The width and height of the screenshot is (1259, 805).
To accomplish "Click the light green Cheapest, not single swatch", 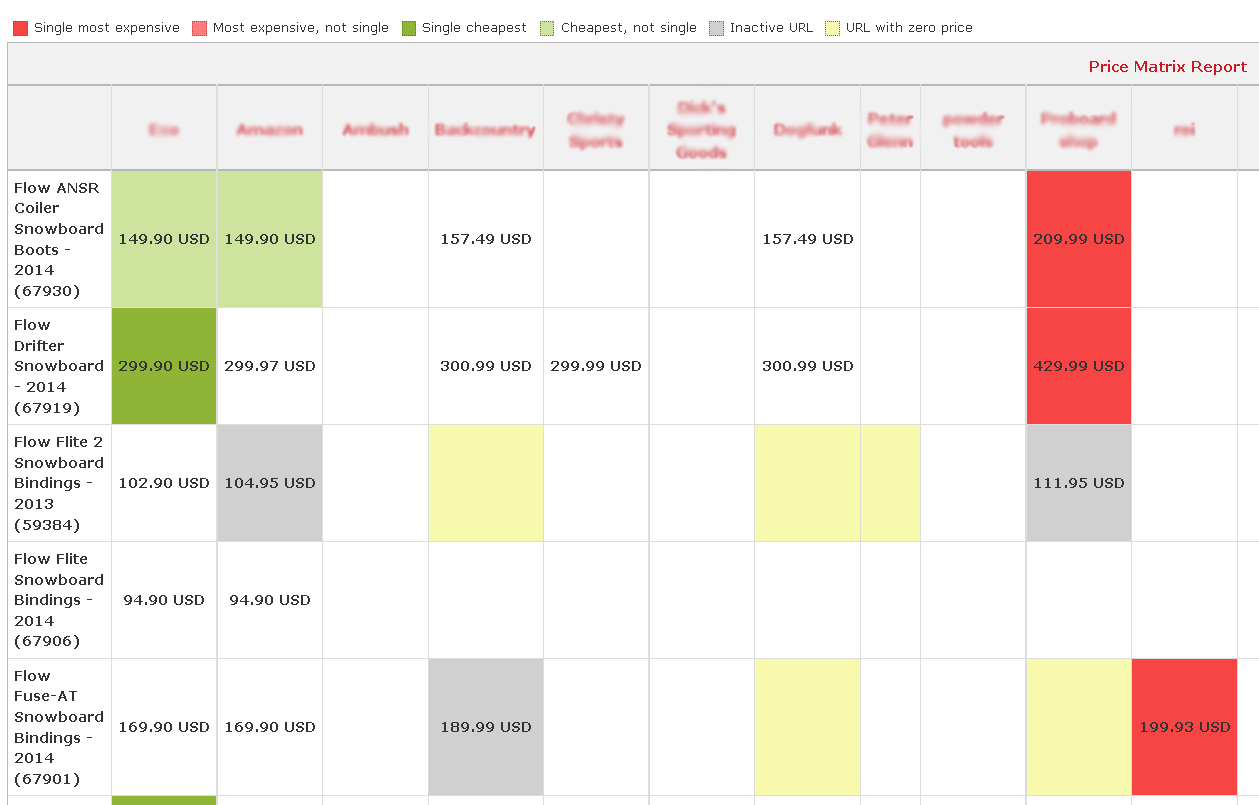I will [547, 28].
